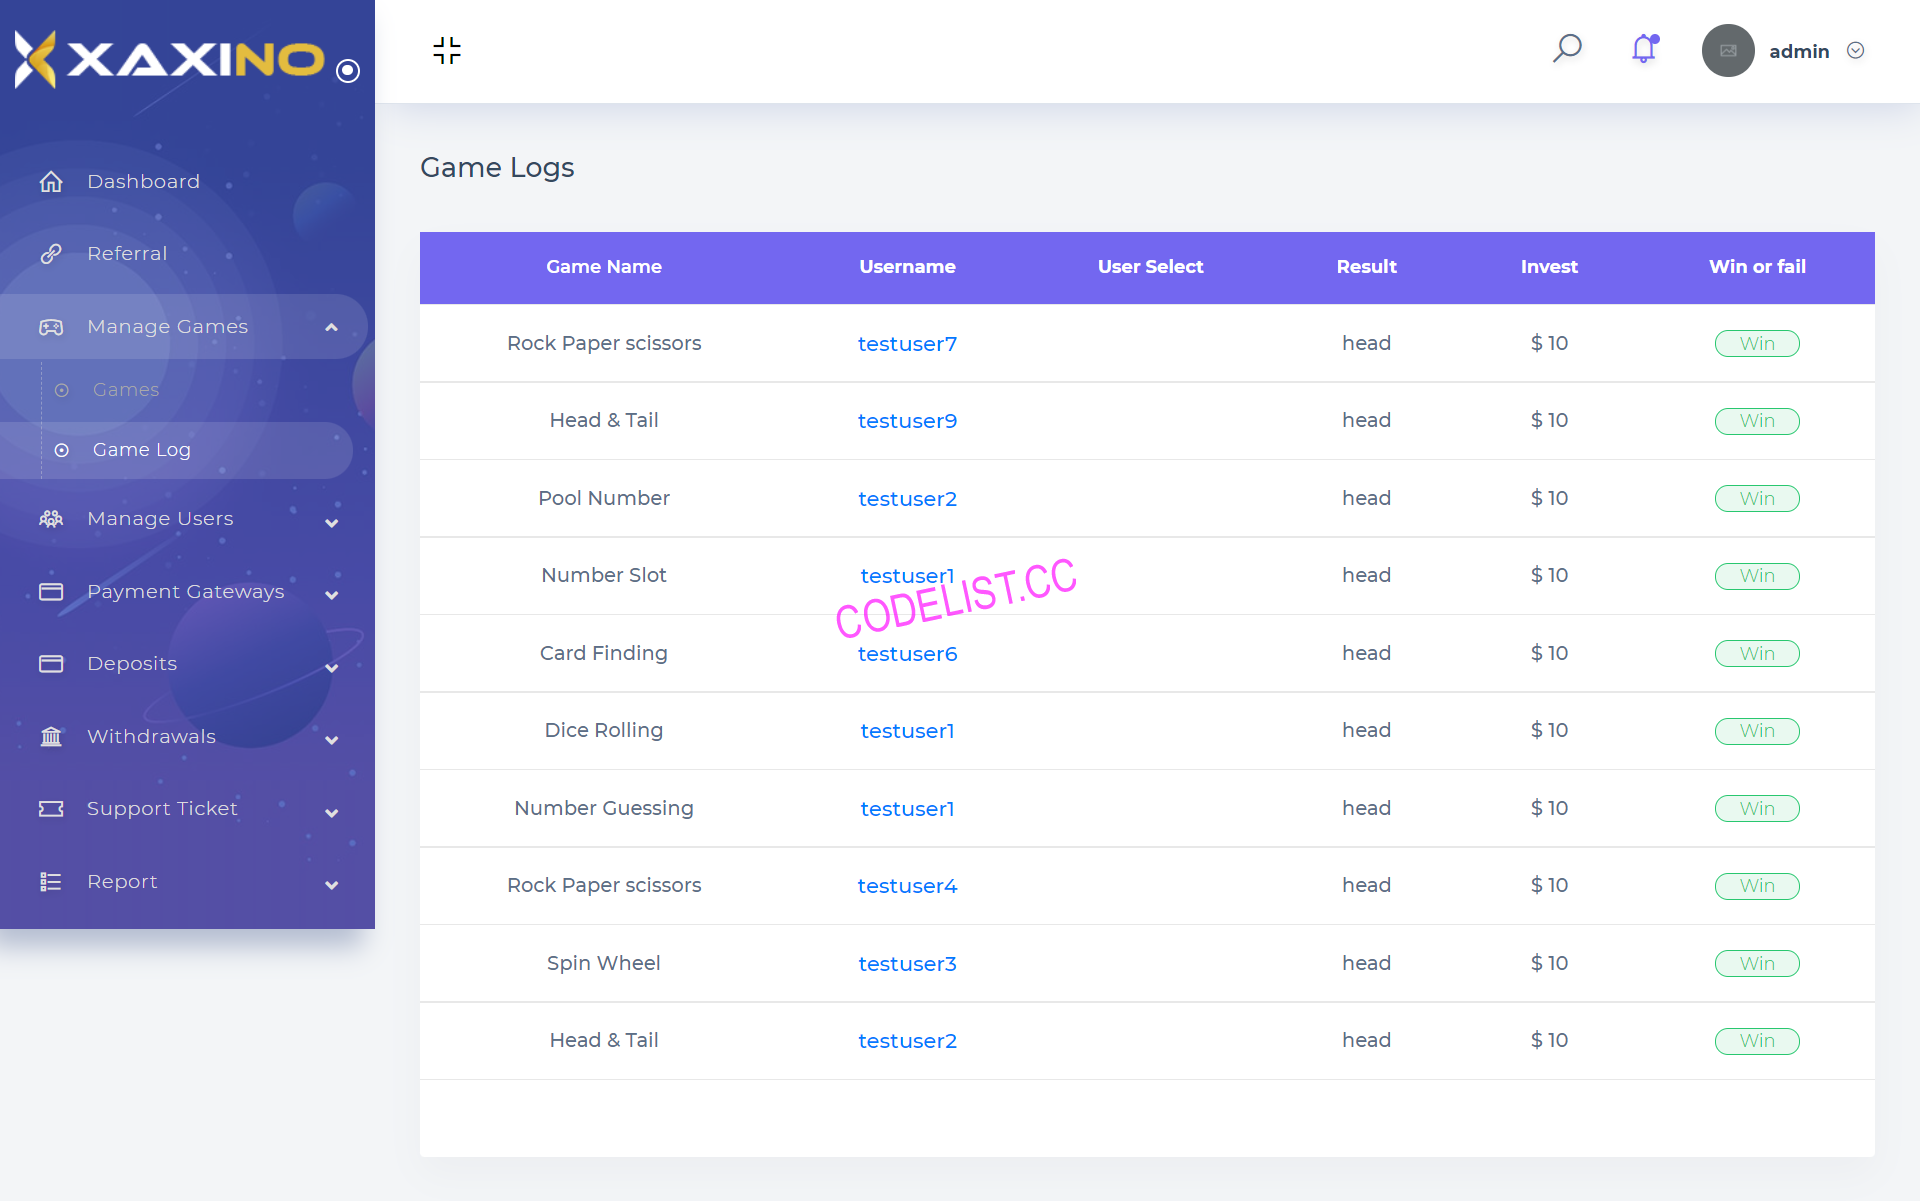Click the Invest column header

1549,267
